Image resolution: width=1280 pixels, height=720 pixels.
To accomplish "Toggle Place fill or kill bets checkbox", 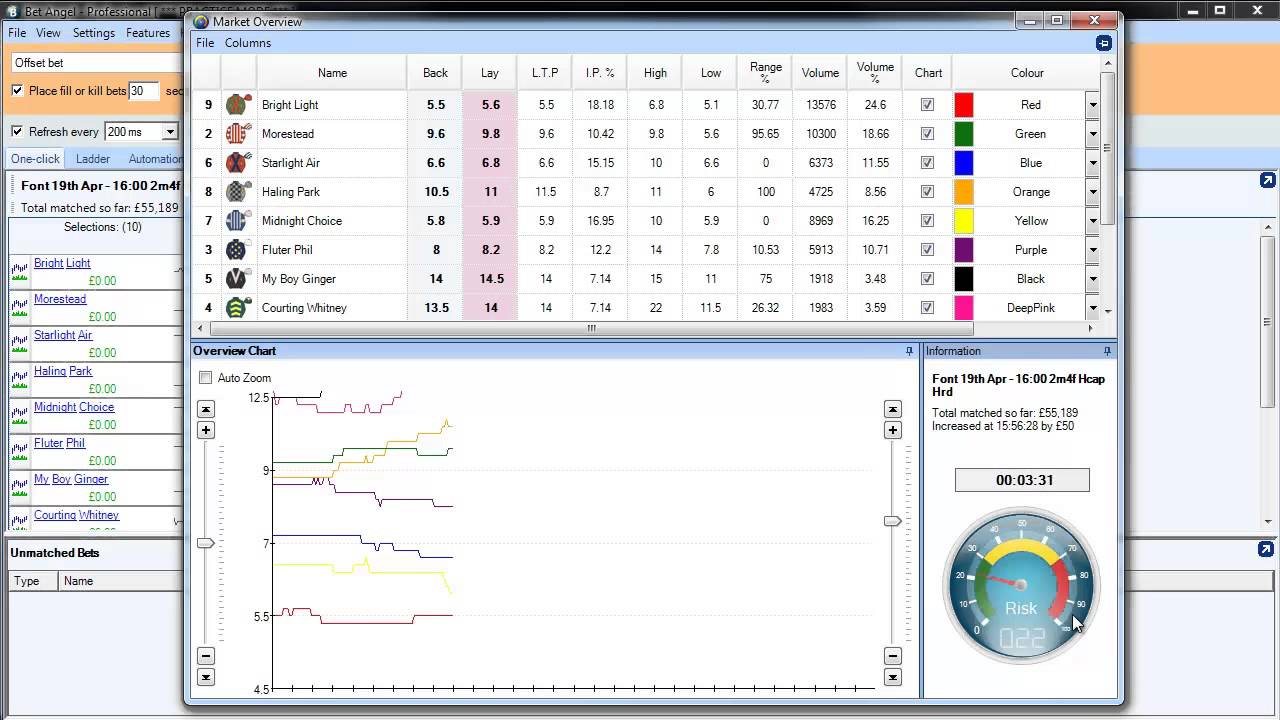I will 17,91.
